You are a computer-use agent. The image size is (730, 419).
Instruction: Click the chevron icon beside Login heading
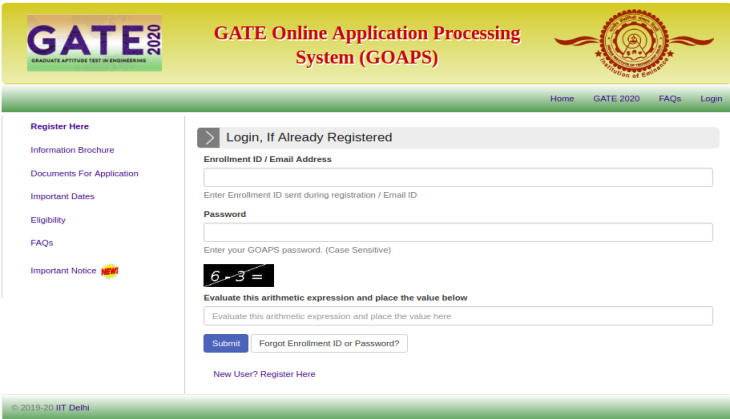click(x=208, y=137)
